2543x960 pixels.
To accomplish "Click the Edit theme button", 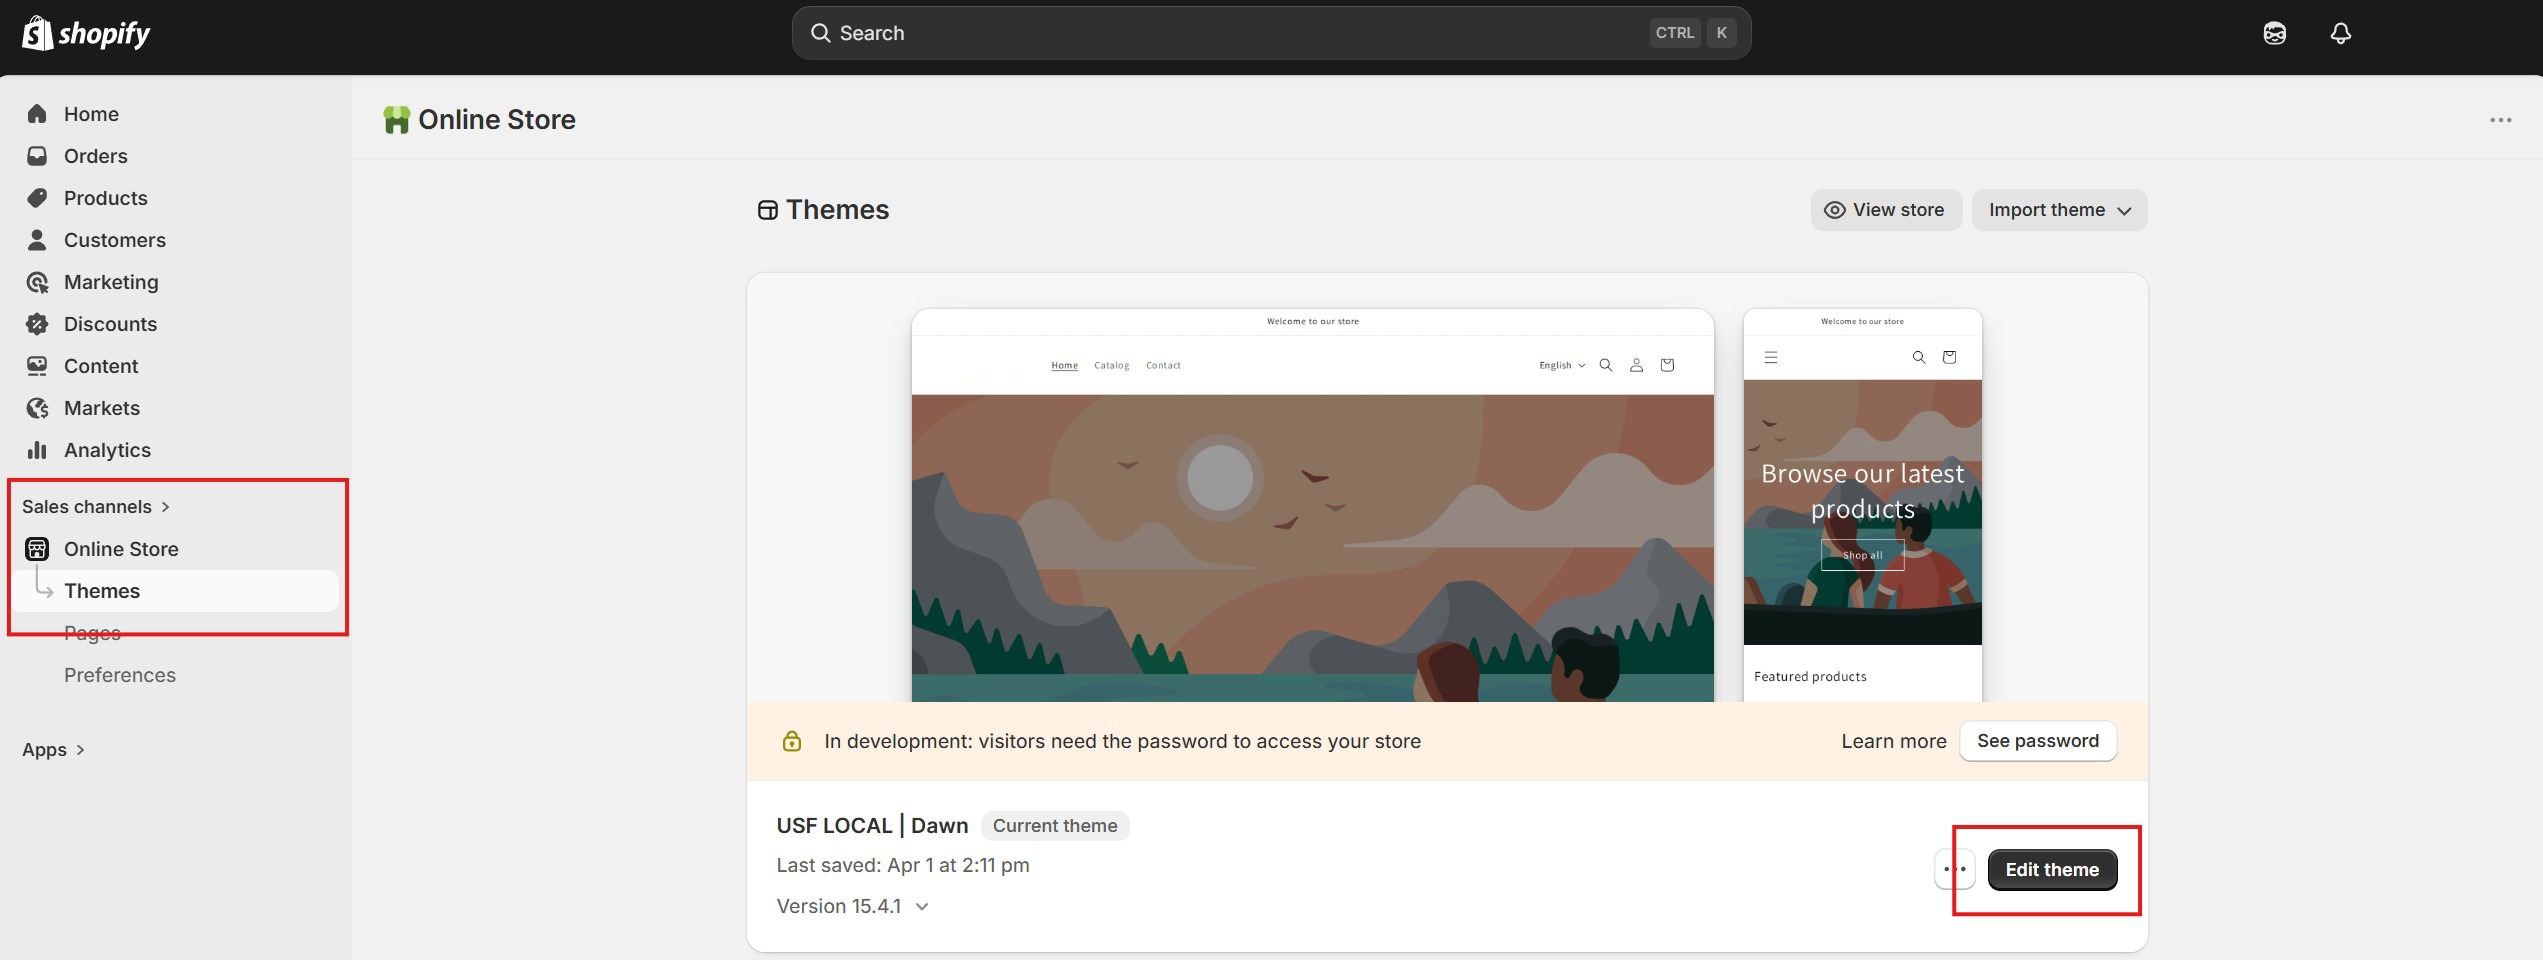I will pyautogui.click(x=2052, y=869).
